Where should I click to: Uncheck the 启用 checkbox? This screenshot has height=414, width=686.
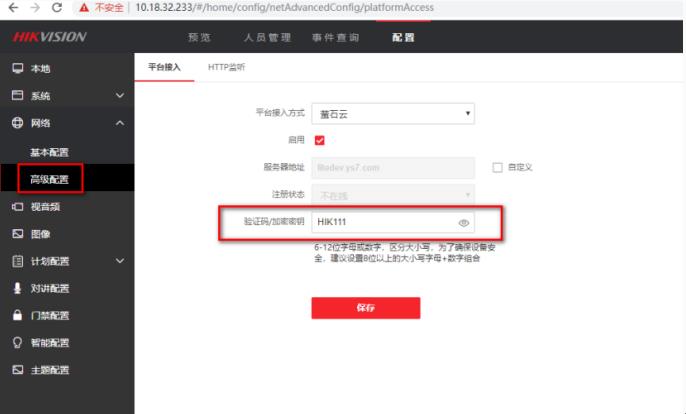(319, 140)
